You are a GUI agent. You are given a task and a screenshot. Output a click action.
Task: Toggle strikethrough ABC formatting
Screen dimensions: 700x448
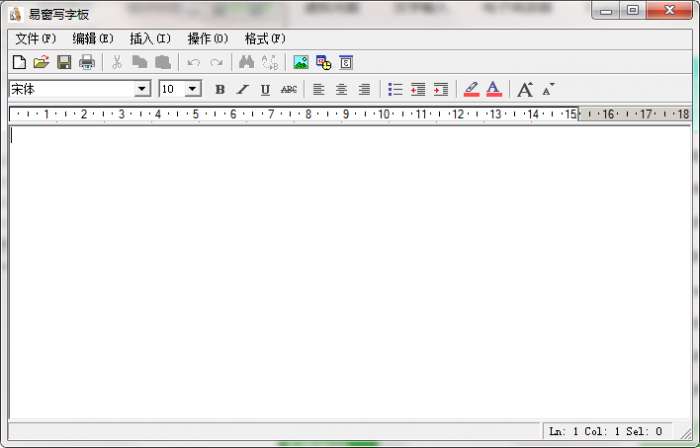(289, 90)
